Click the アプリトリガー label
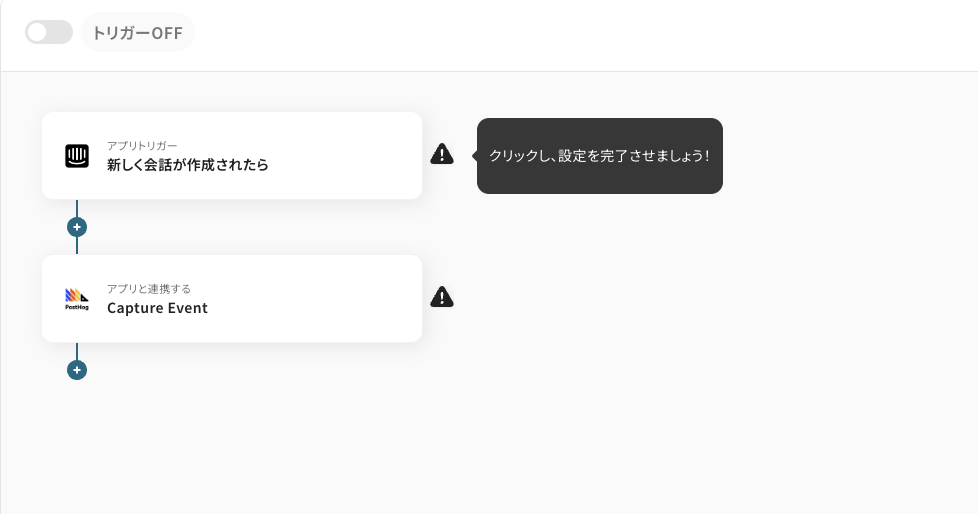This screenshot has height=514, width=978. [142, 146]
